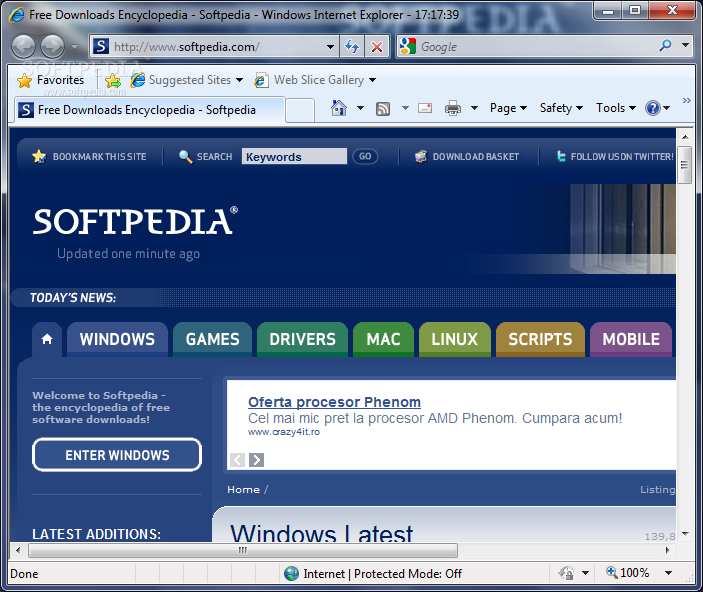Click the Search magnifier icon on Softpedia bar

point(185,156)
